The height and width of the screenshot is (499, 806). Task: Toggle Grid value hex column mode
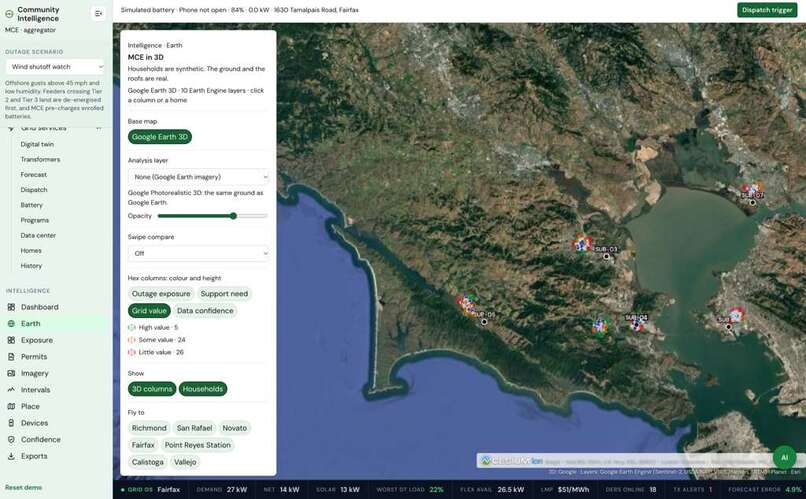click(149, 310)
